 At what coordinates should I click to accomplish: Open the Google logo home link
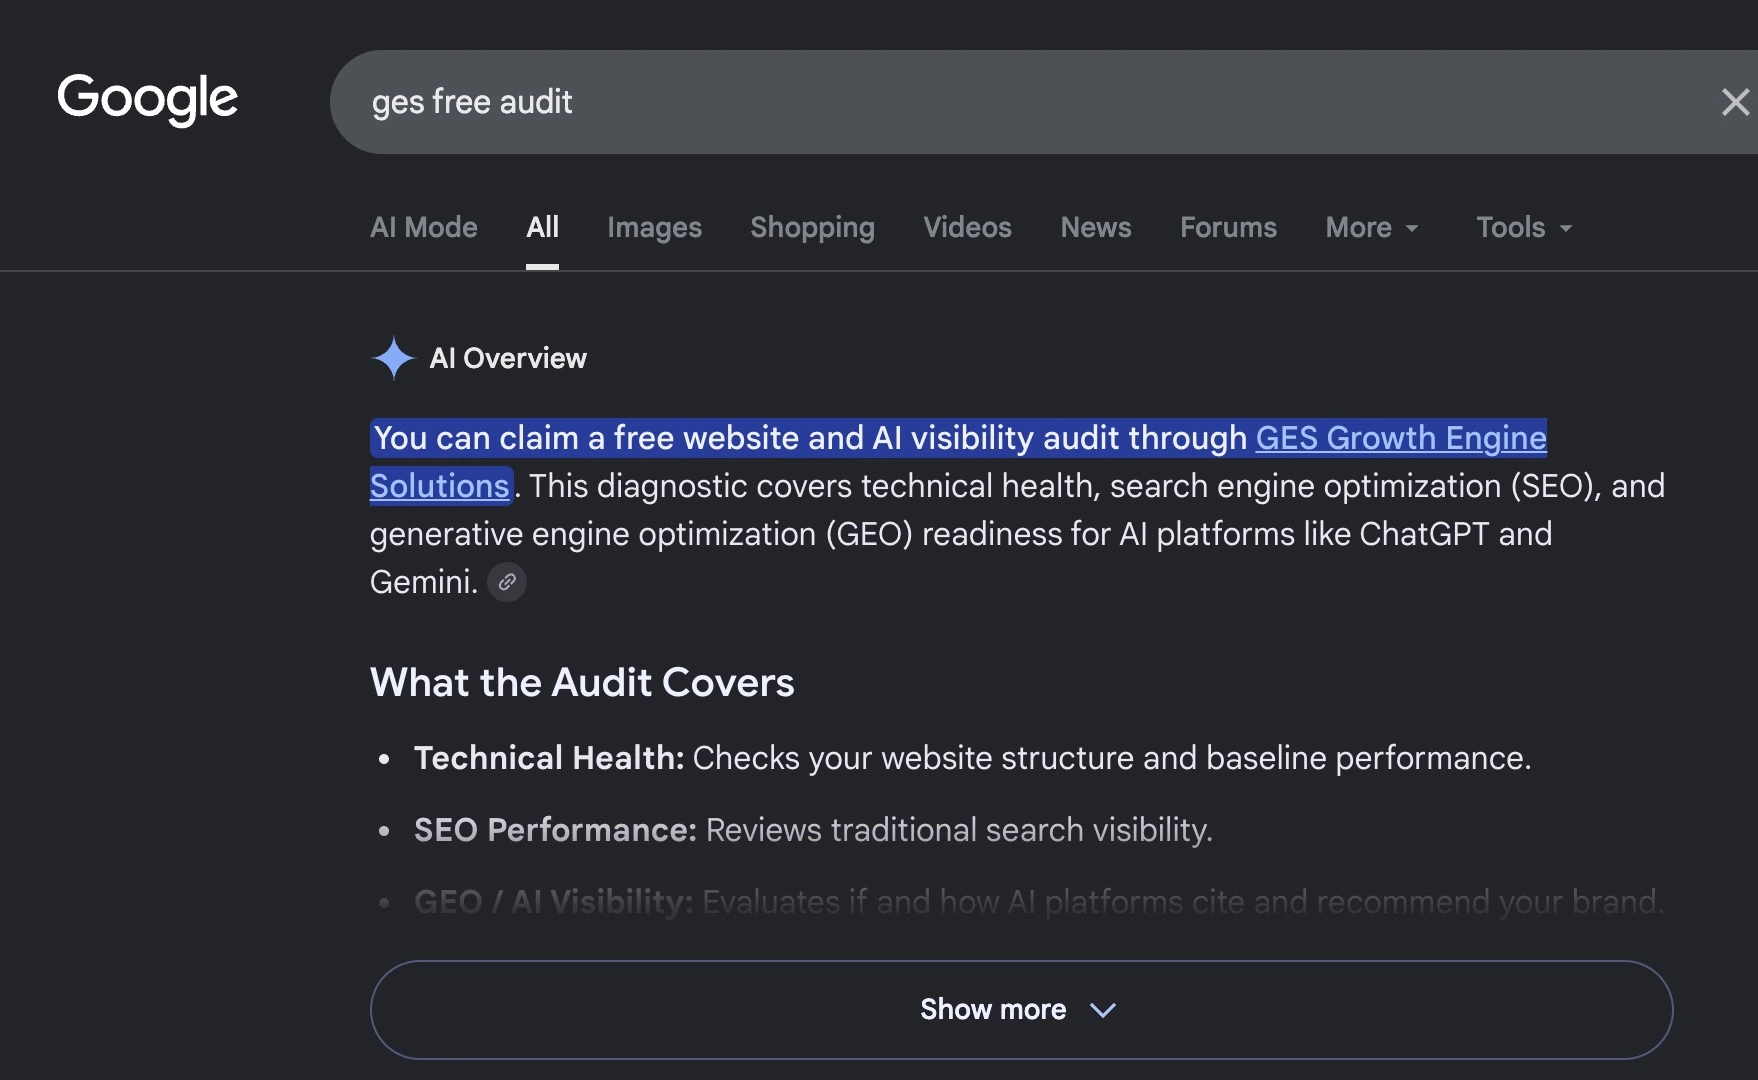(147, 99)
